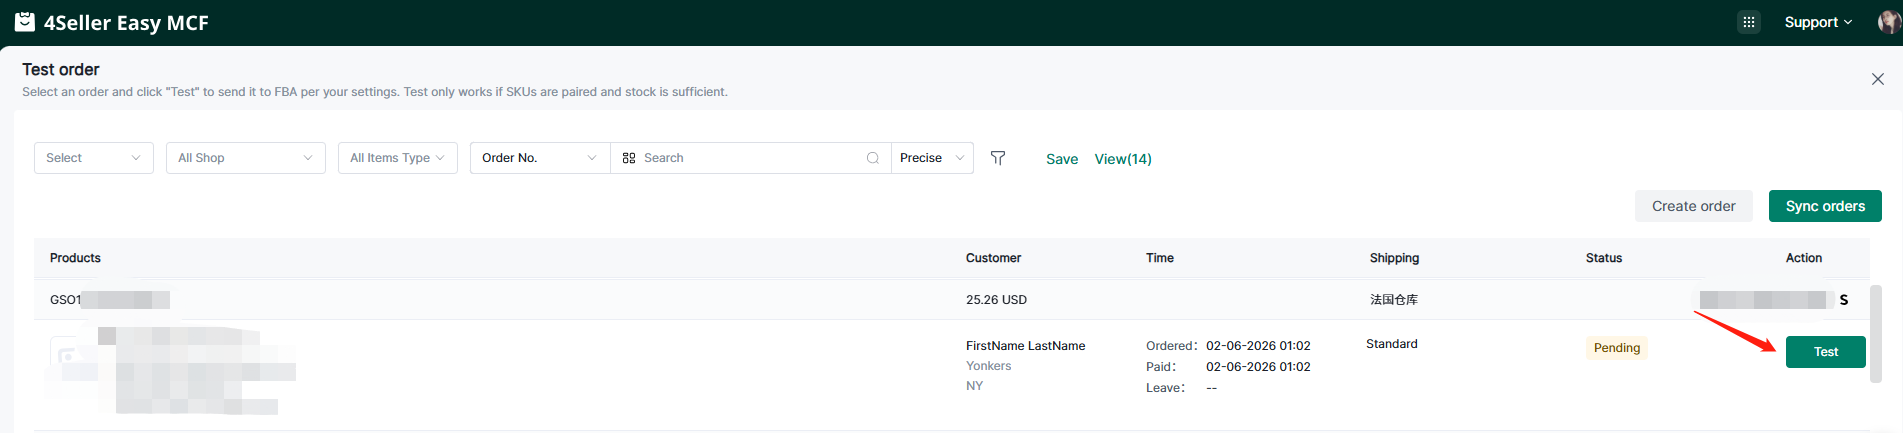Open the apps grid icon in header

coord(1748,22)
